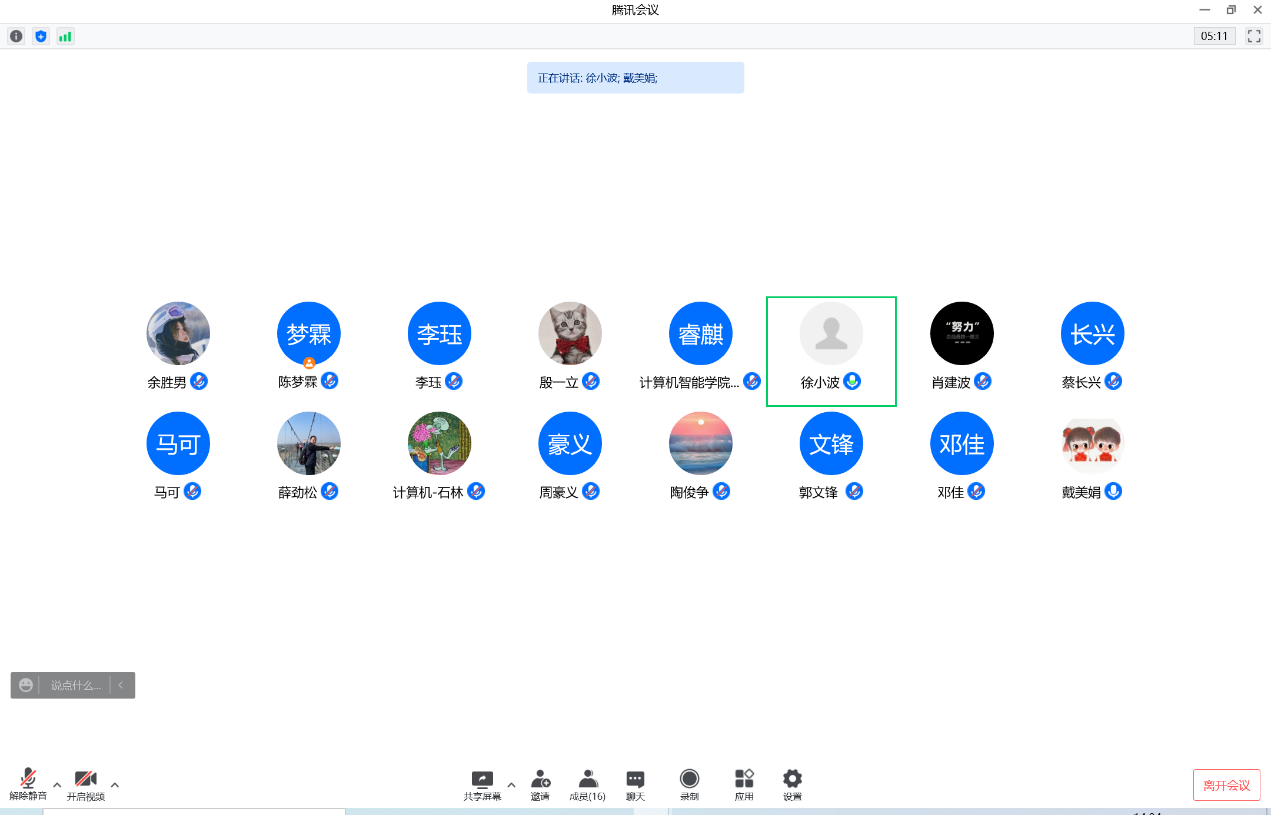Open the Invite (邀请) icon
This screenshot has width=1271, height=815.
tap(540, 784)
